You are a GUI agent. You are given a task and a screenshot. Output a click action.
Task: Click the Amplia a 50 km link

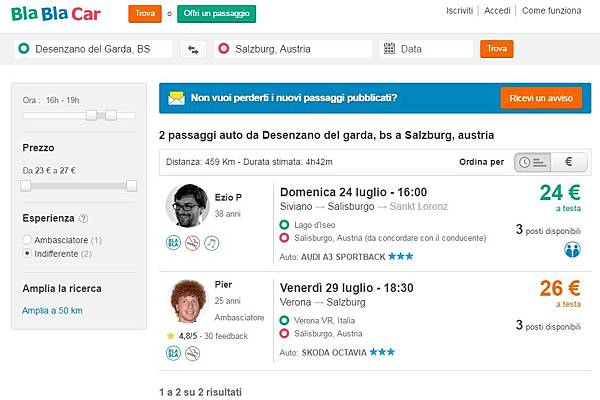52,311
